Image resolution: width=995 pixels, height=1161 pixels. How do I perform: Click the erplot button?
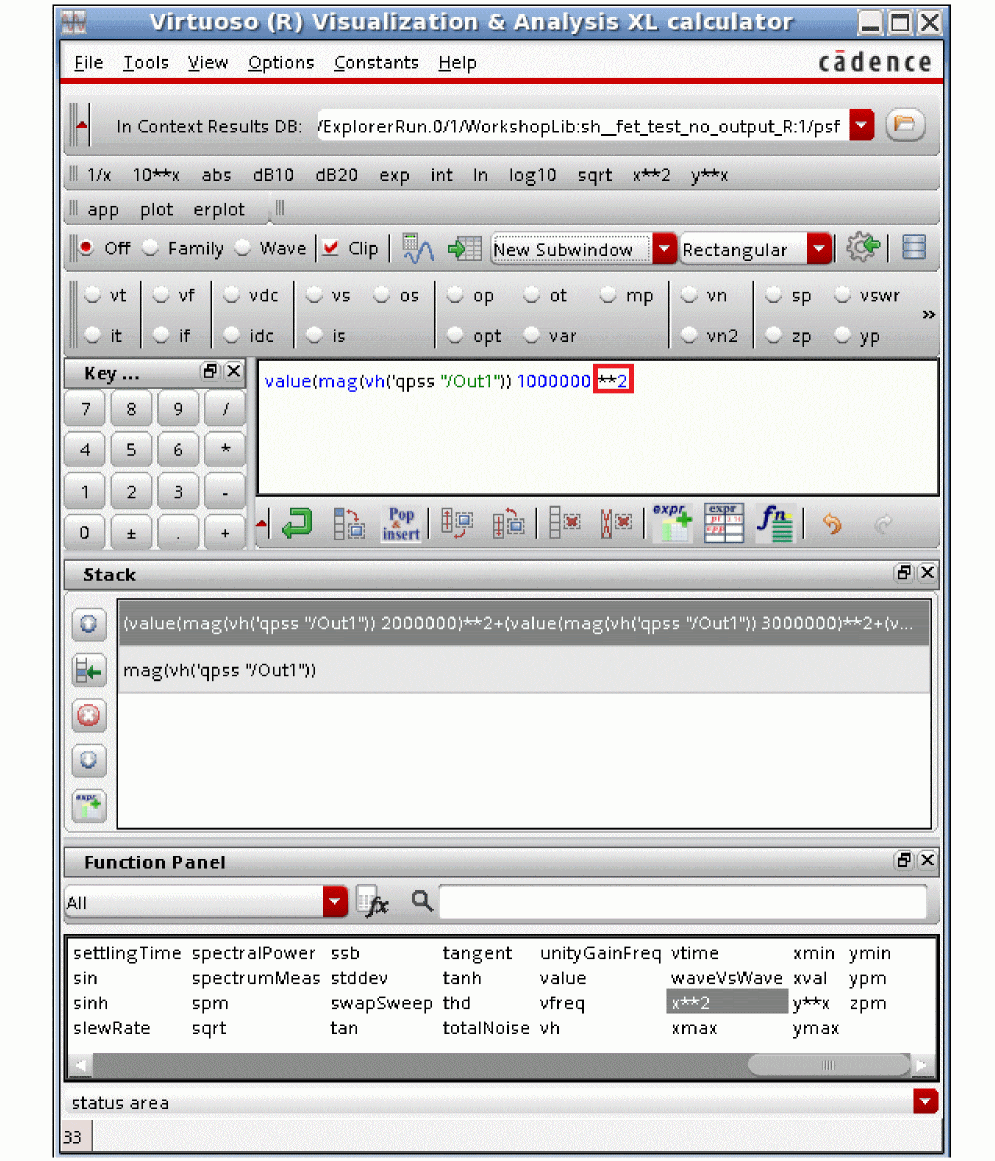[218, 210]
